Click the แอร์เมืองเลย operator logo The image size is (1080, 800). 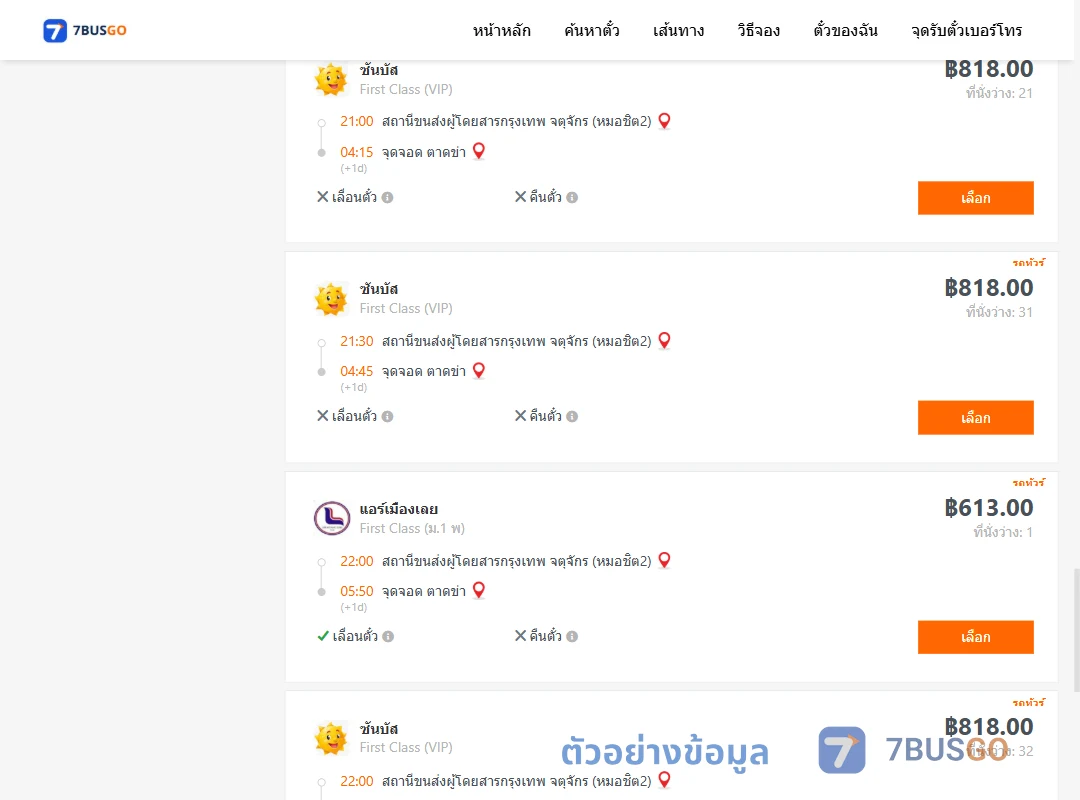332,518
